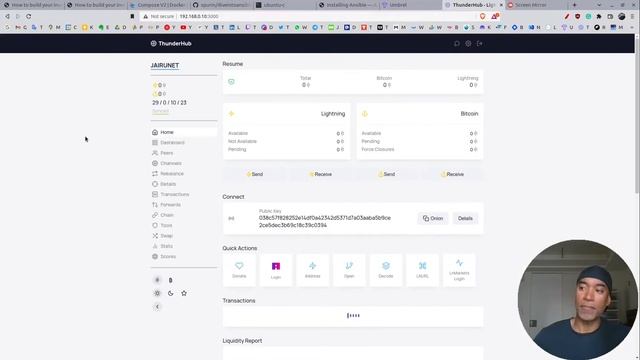The height and width of the screenshot is (360, 640).
Task: Close the ThunderHub browser tab
Action: point(501,5)
